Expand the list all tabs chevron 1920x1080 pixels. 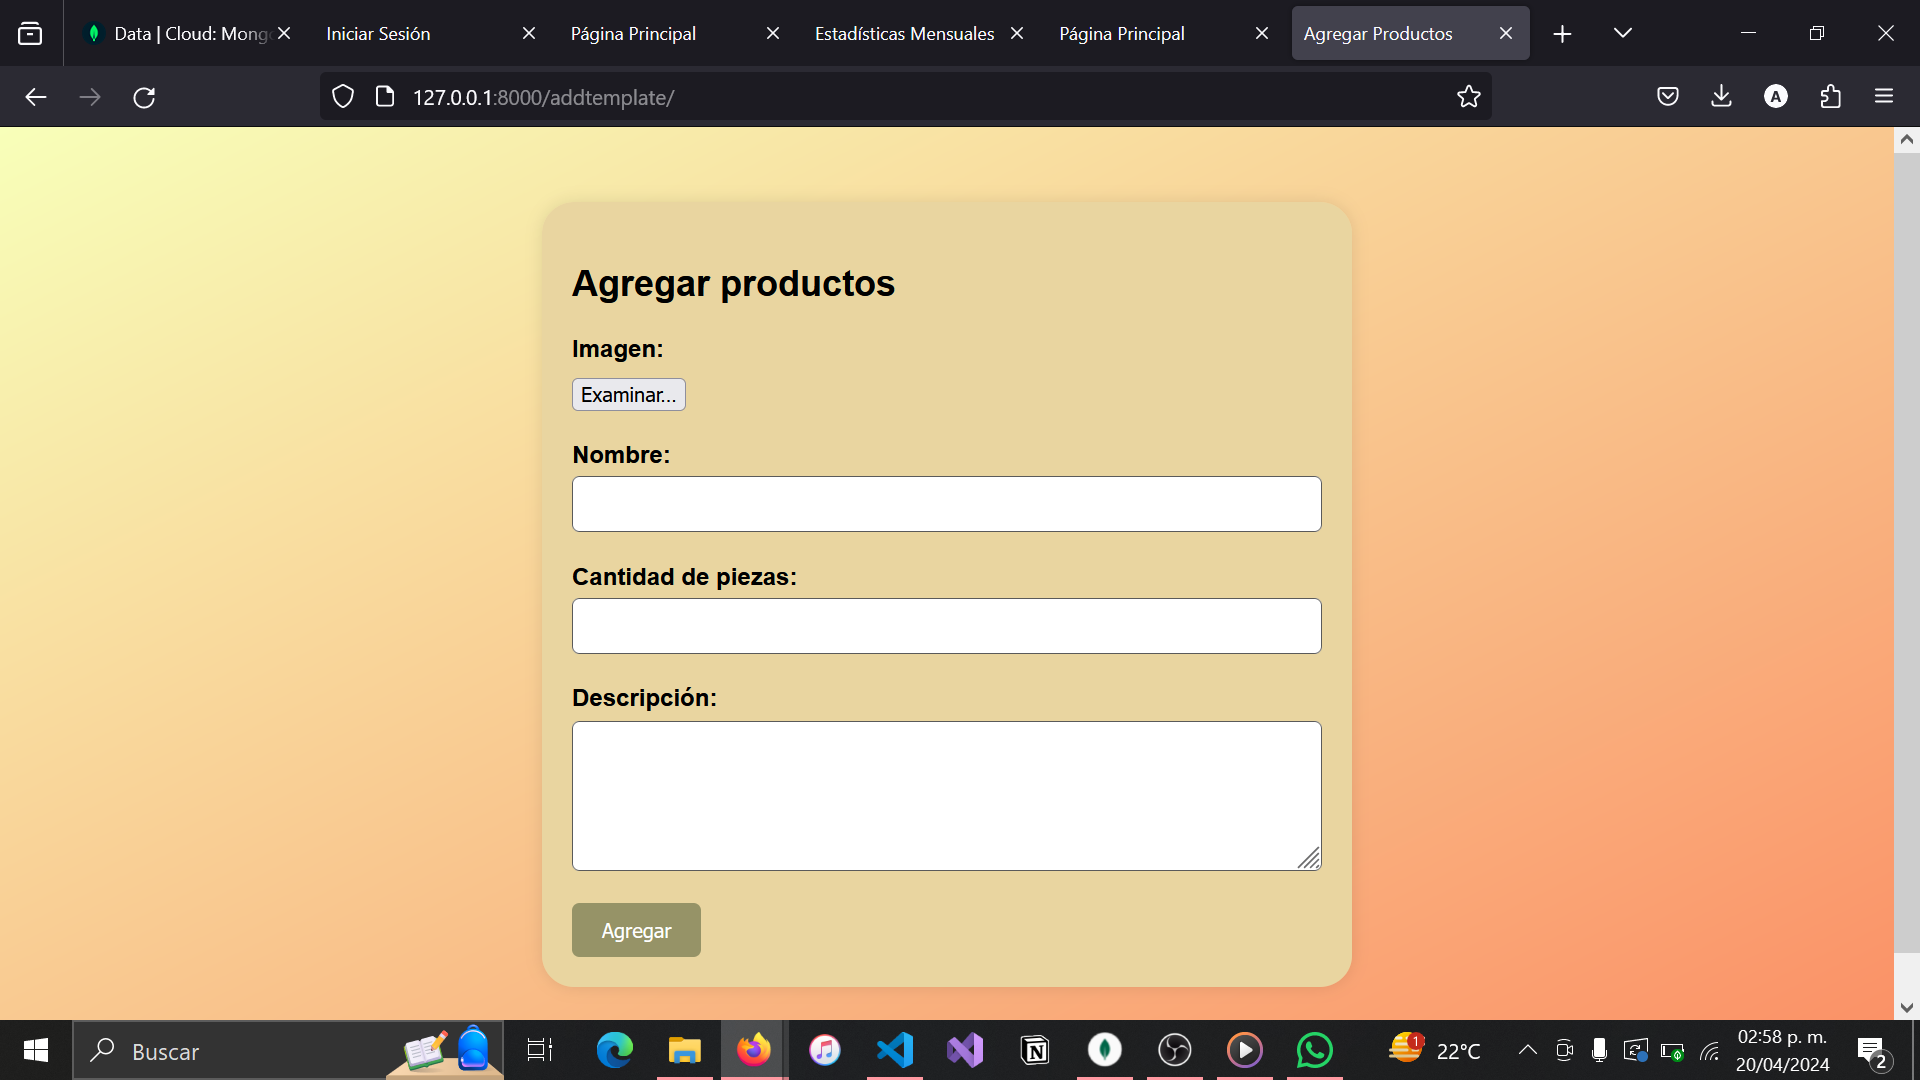[1622, 33]
